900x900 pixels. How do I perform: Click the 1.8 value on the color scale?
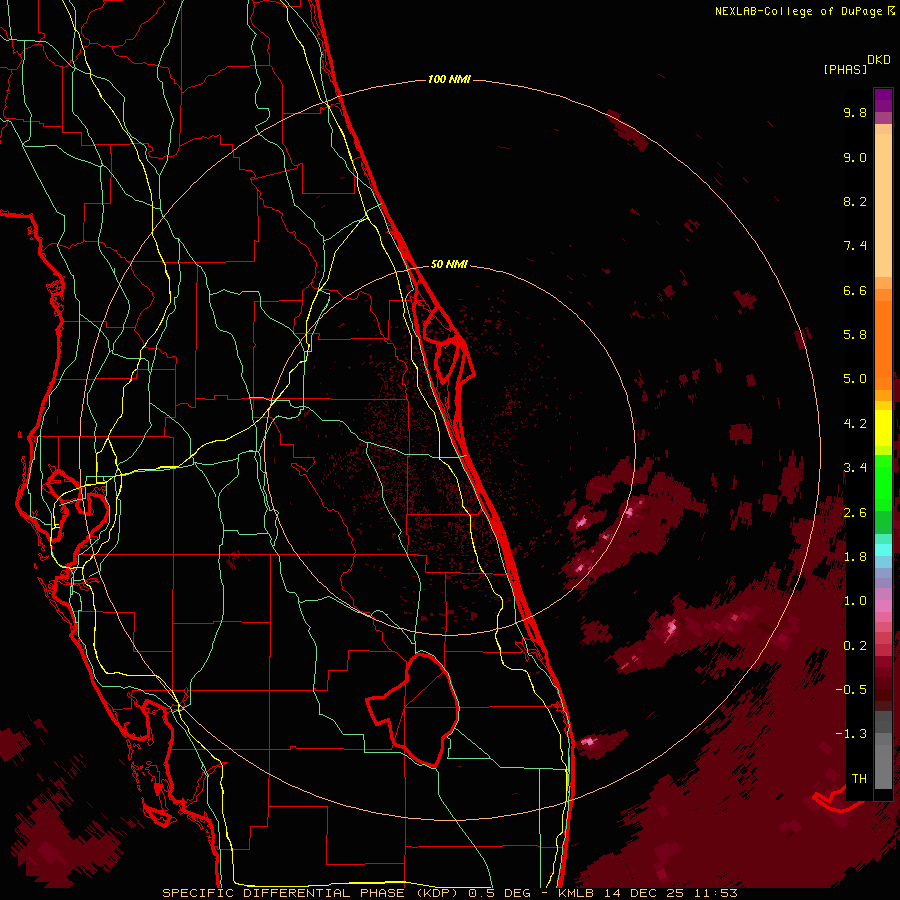coord(855,557)
